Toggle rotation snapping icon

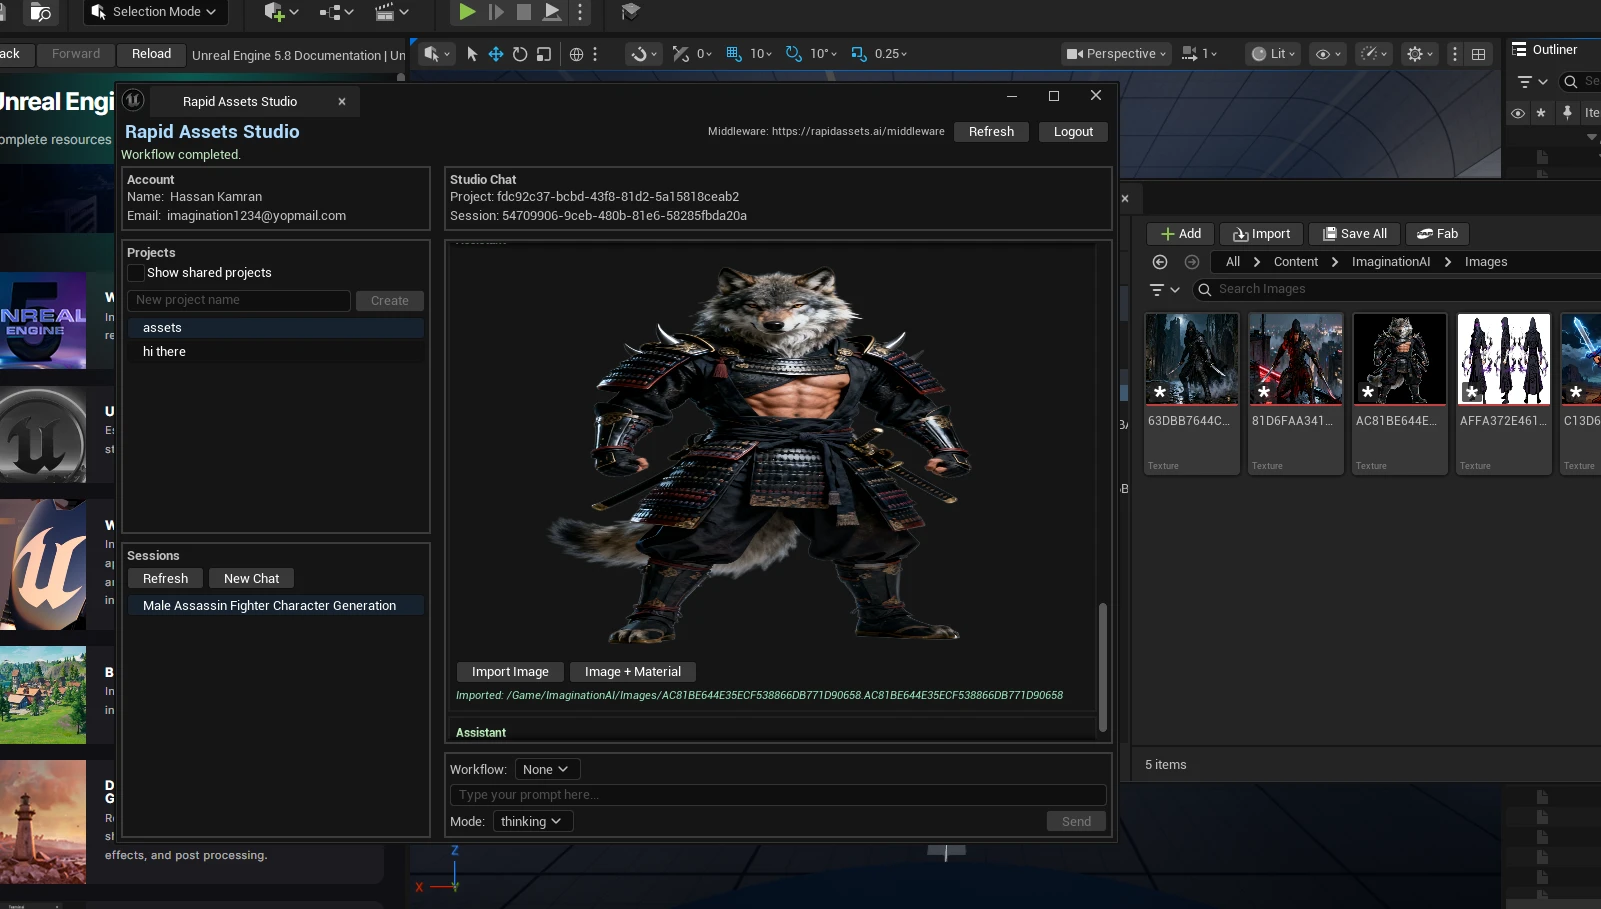tap(794, 54)
